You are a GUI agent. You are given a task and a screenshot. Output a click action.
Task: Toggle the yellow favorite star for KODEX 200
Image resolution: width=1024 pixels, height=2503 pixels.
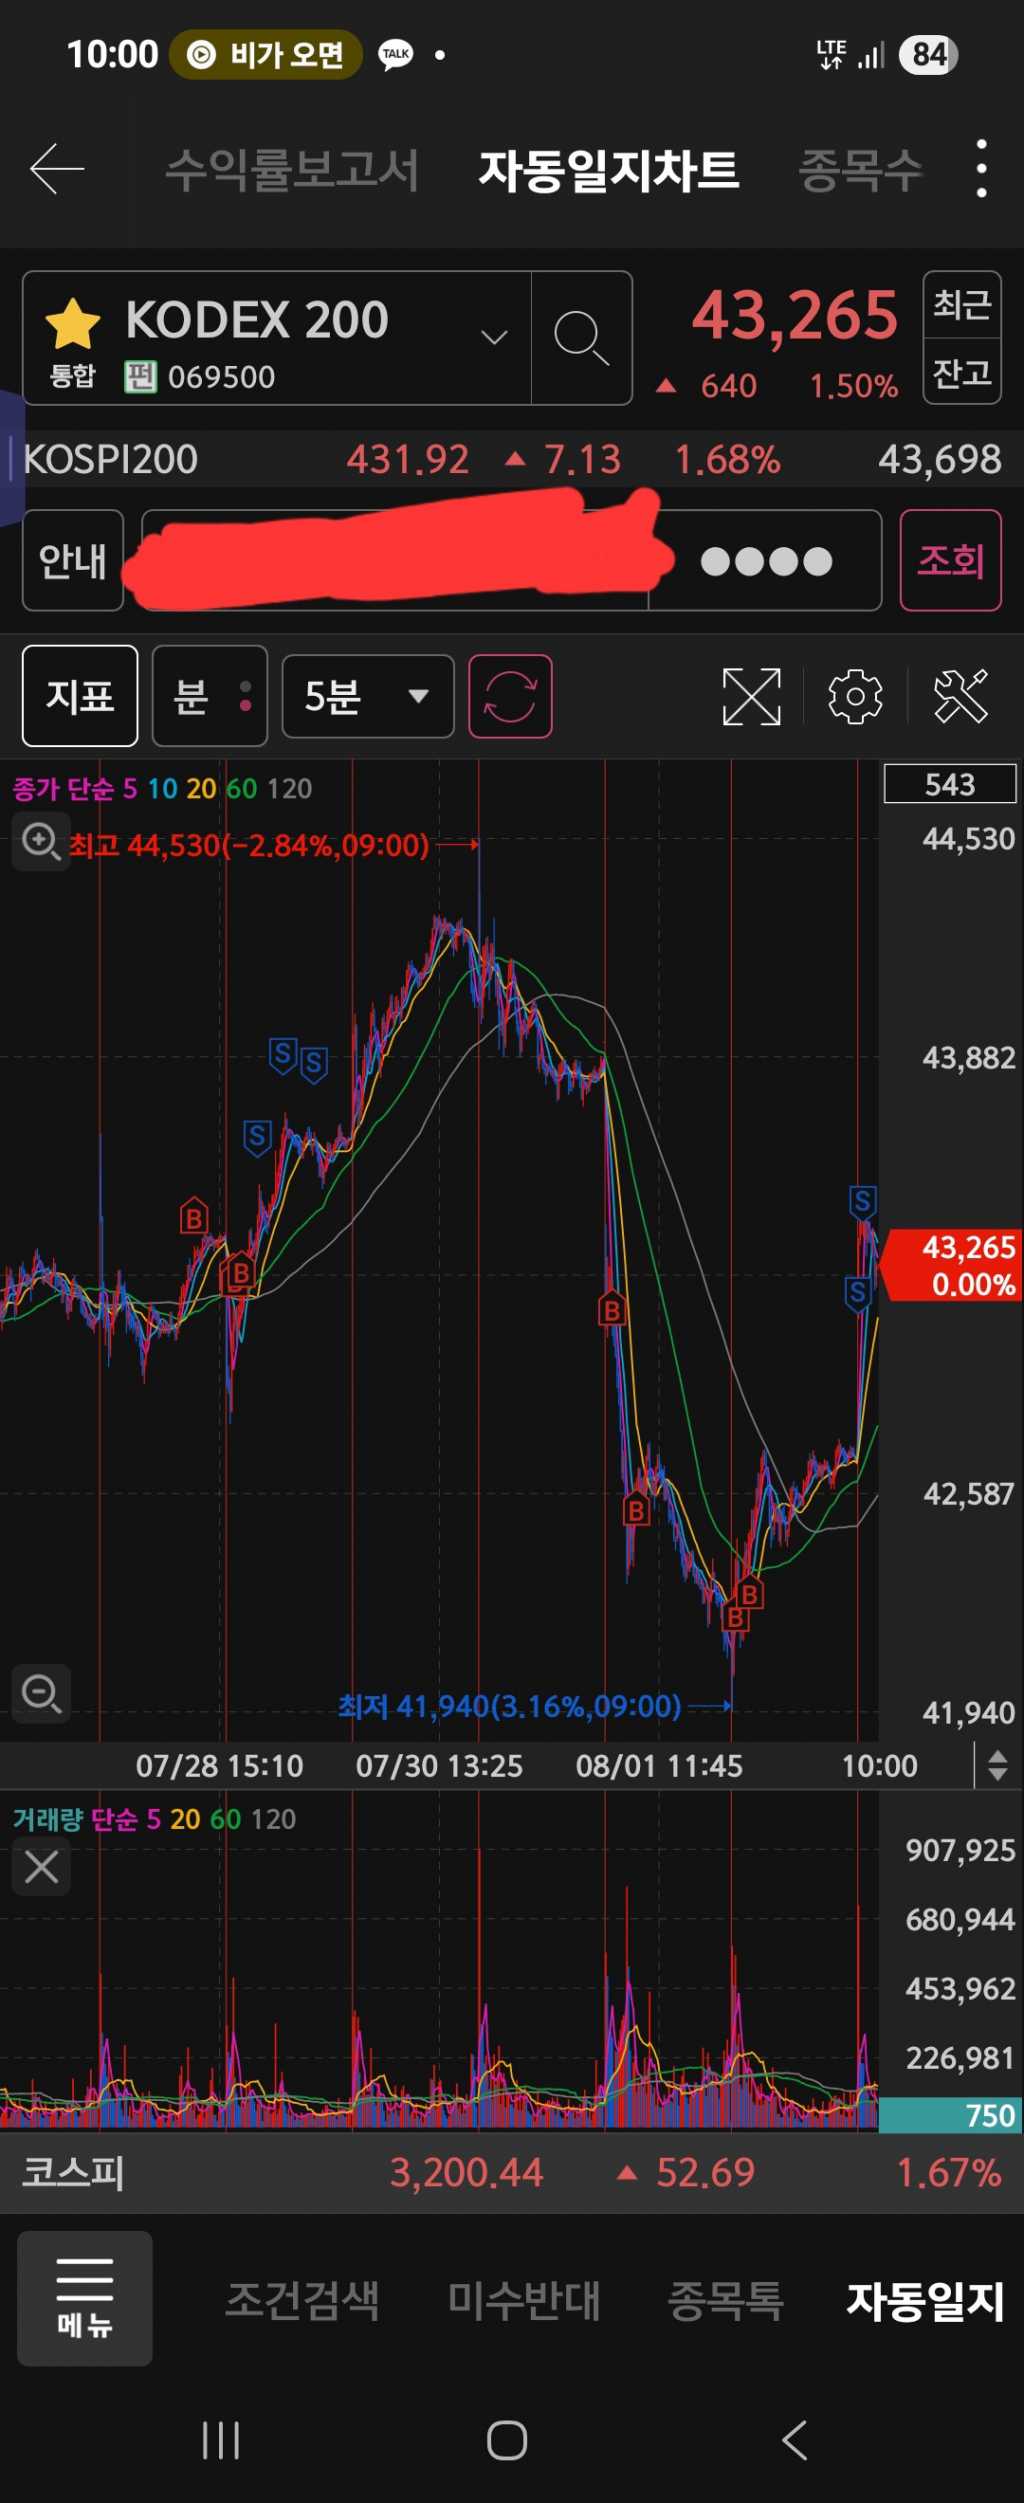pyautogui.click(x=73, y=324)
